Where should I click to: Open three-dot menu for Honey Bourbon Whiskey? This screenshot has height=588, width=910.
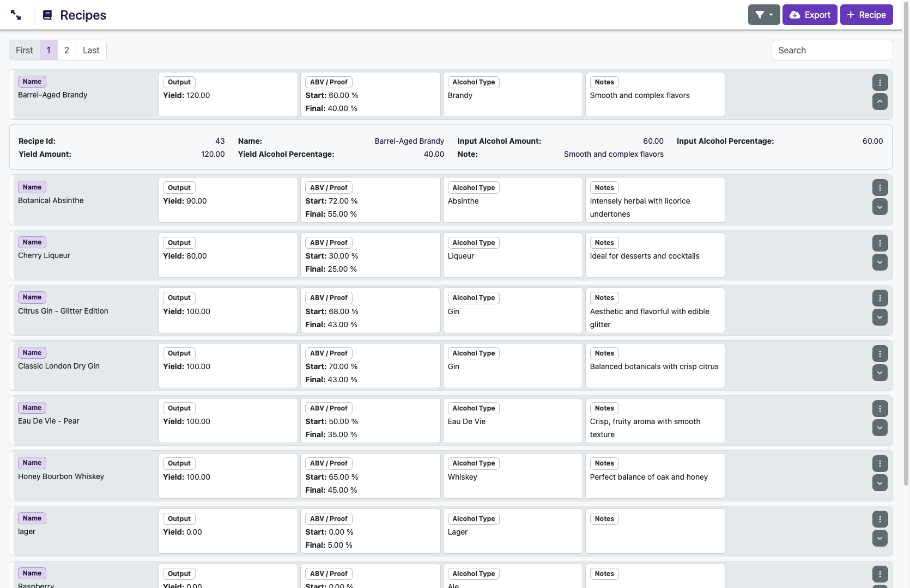(x=880, y=463)
